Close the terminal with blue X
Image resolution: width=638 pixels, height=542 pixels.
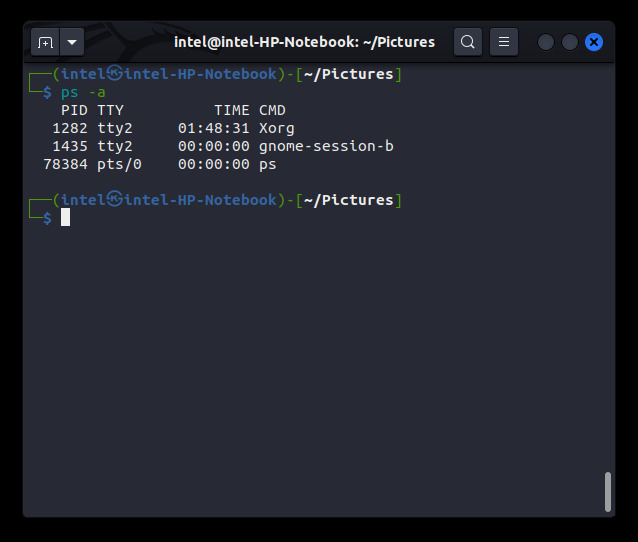pos(594,42)
